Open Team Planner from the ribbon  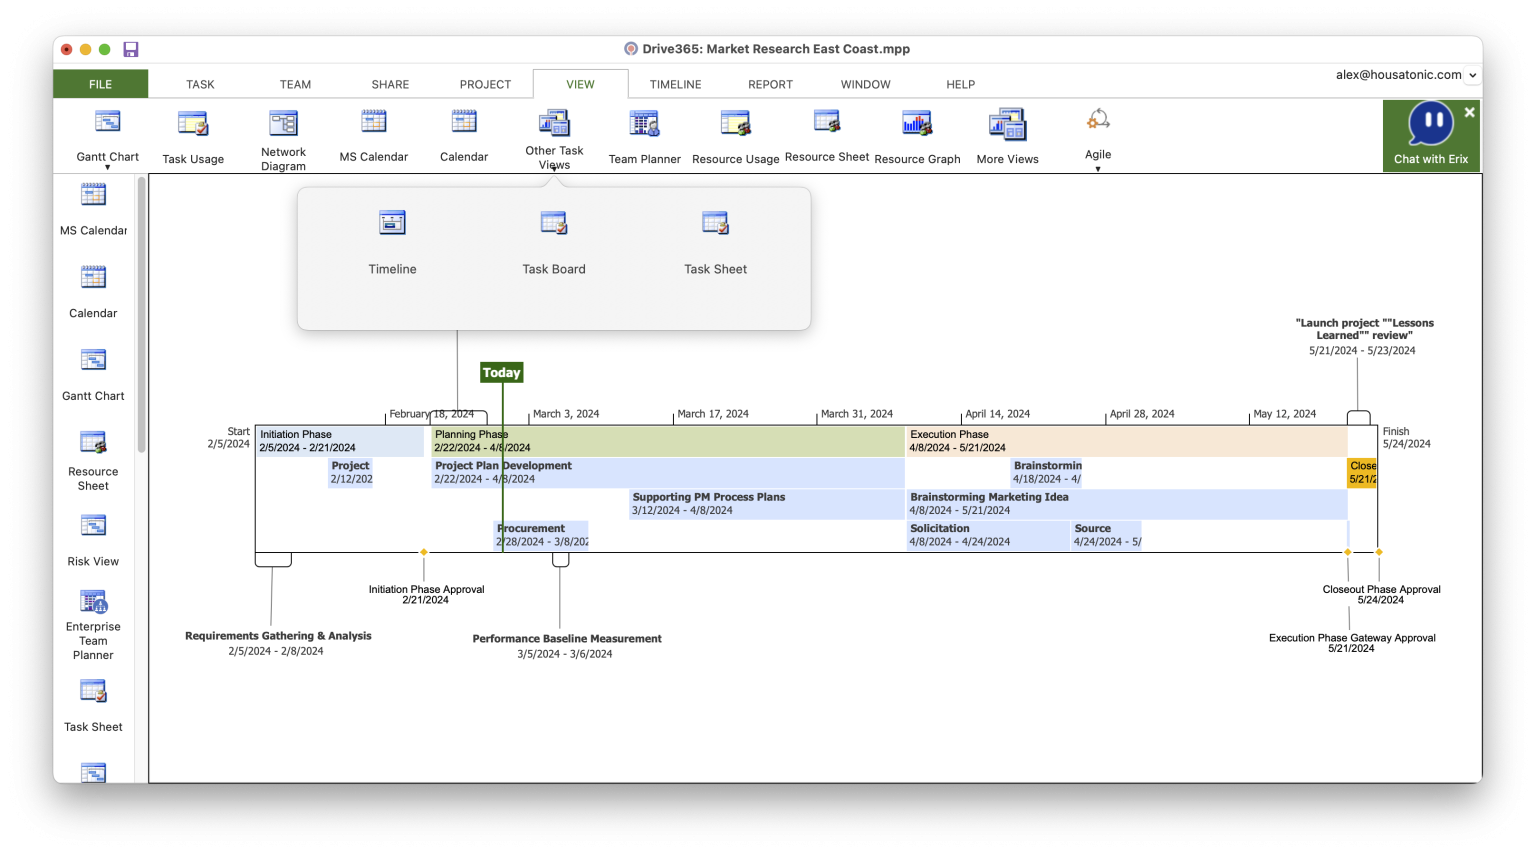coord(644,136)
